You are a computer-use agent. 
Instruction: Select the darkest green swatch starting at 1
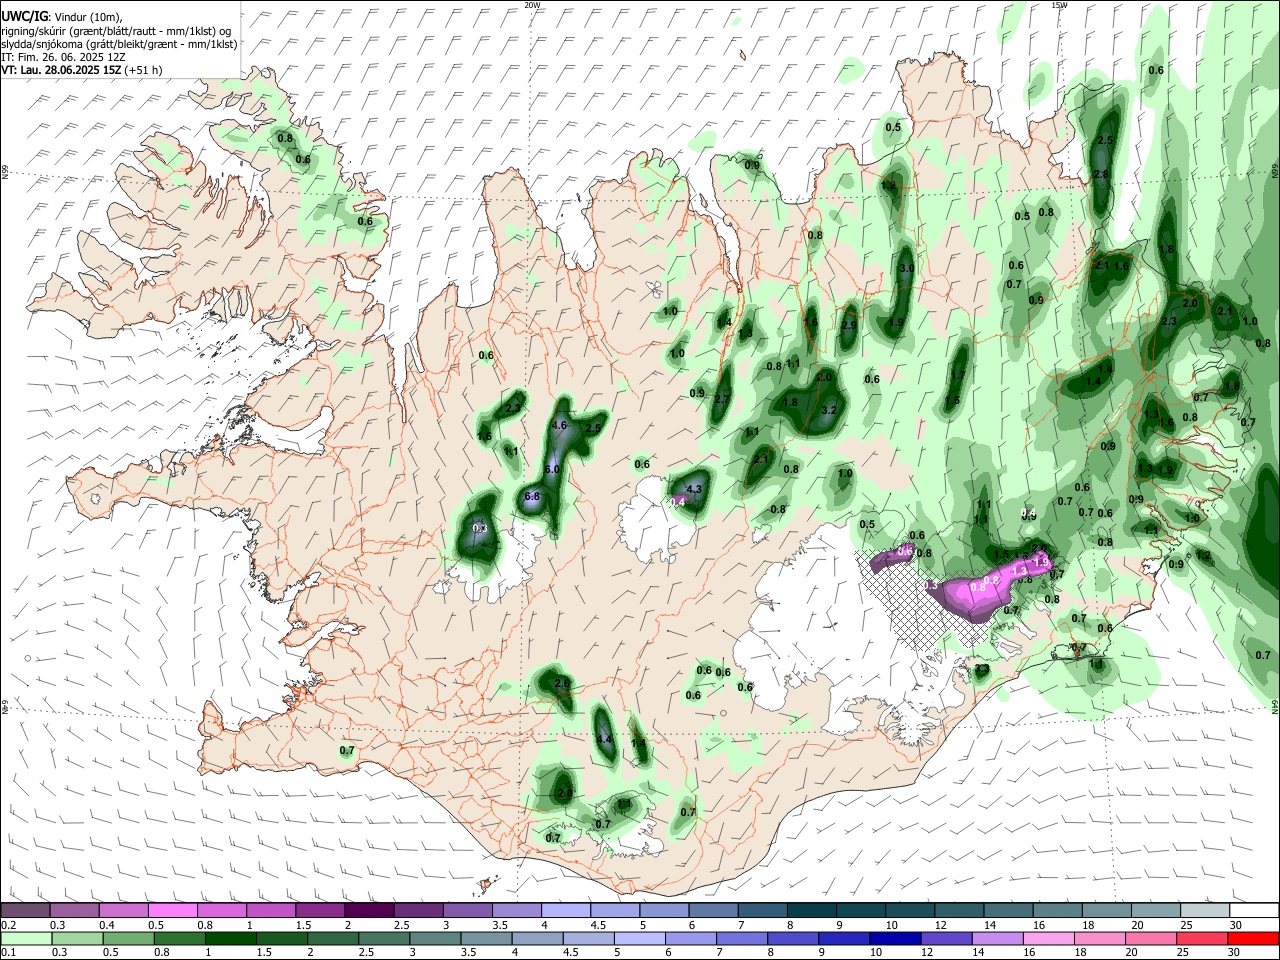coord(231,939)
